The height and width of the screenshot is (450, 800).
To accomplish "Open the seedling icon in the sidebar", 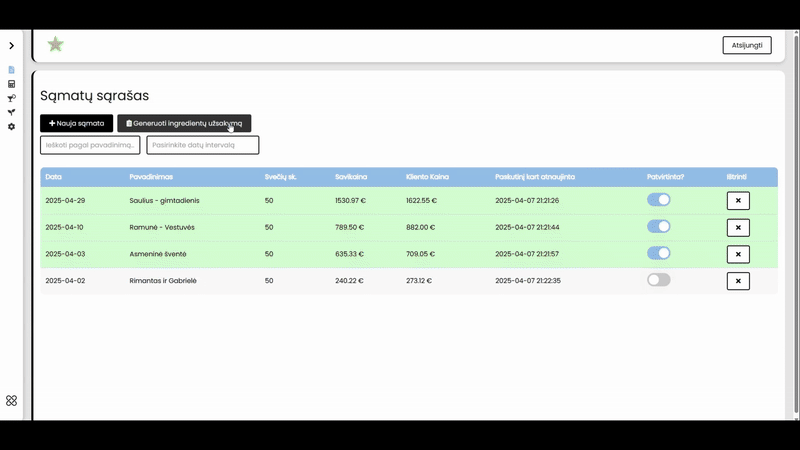I will [x=12, y=112].
